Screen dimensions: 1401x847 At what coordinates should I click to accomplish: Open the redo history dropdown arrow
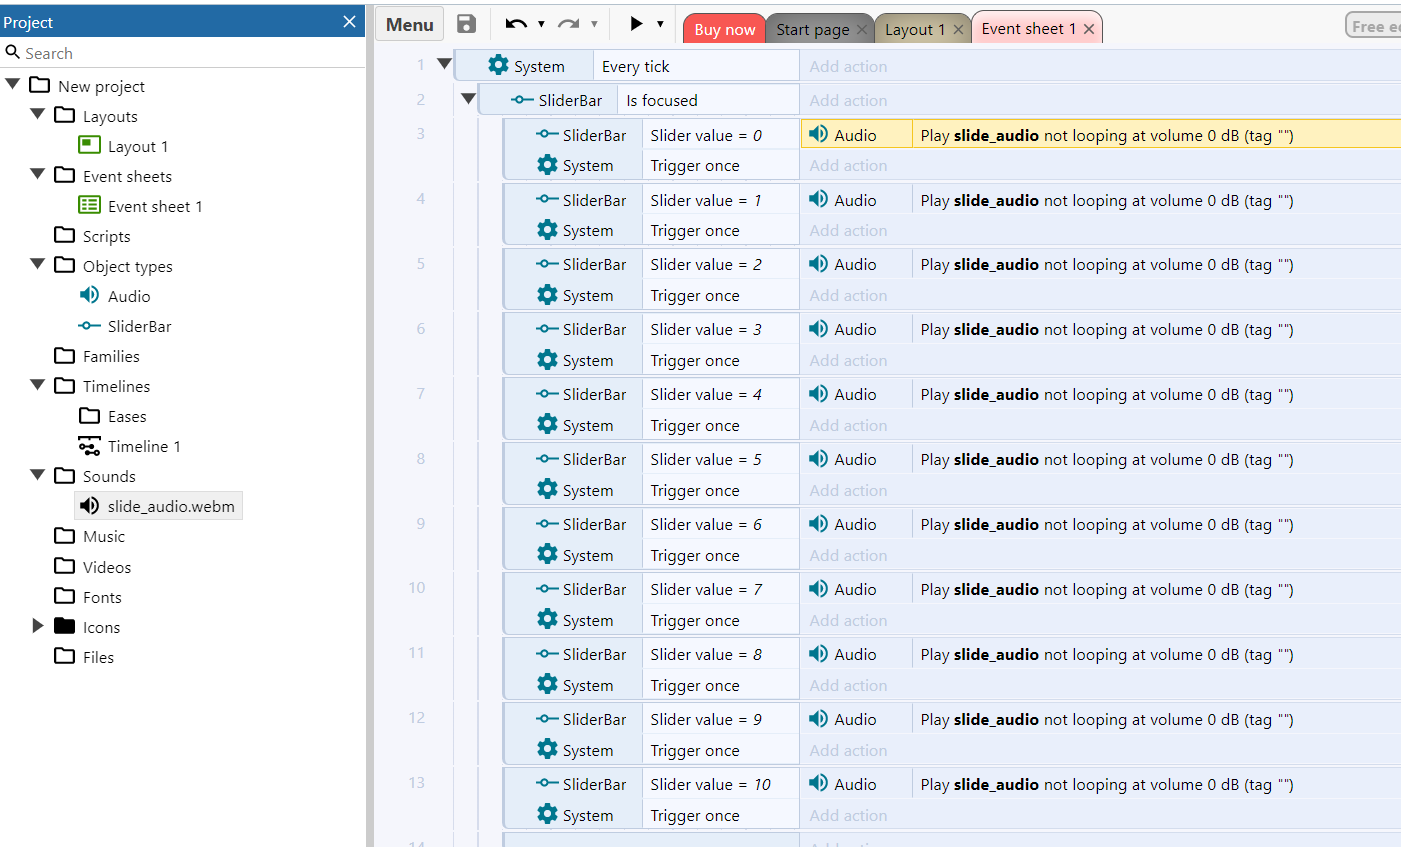(594, 24)
